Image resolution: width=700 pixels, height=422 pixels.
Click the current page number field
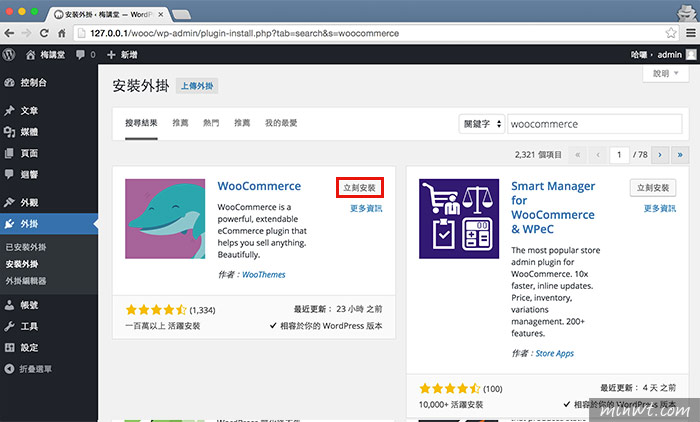point(619,155)
